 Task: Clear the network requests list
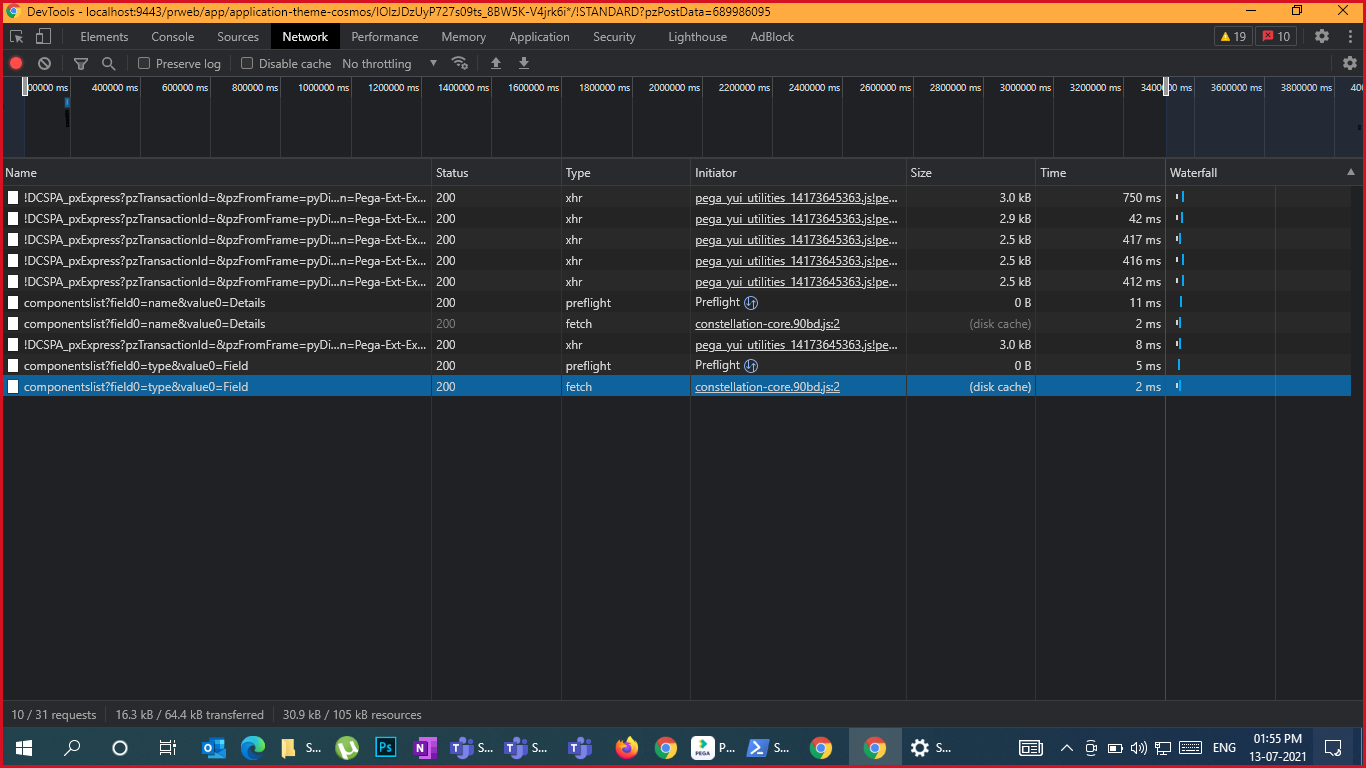44,63
